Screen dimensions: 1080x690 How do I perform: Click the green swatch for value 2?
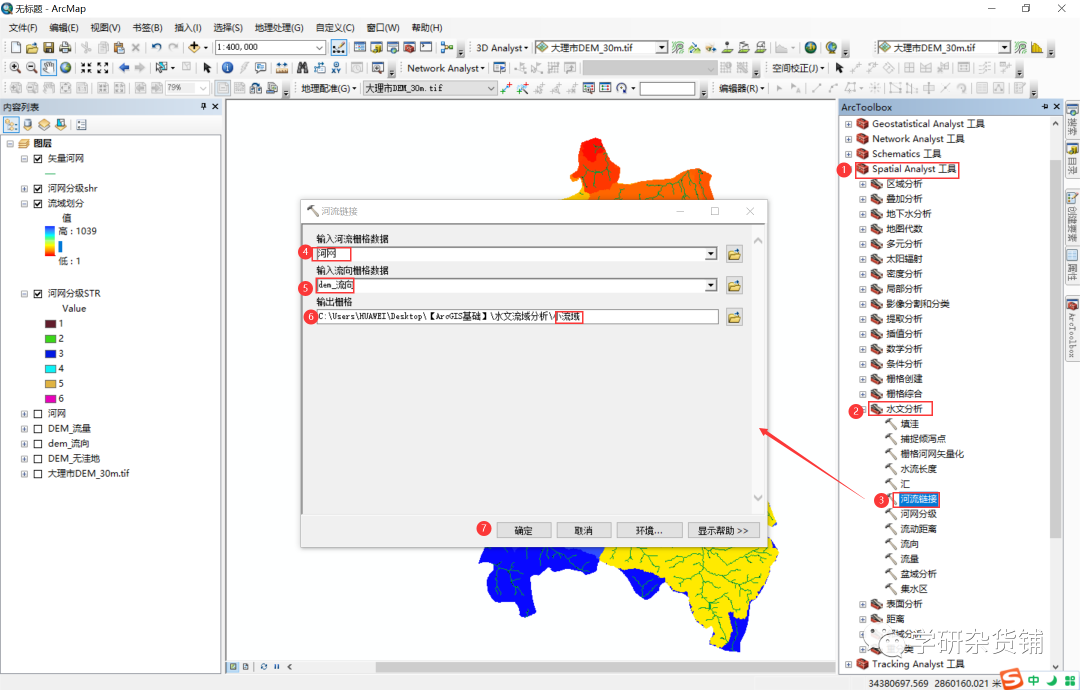(50, 339)
